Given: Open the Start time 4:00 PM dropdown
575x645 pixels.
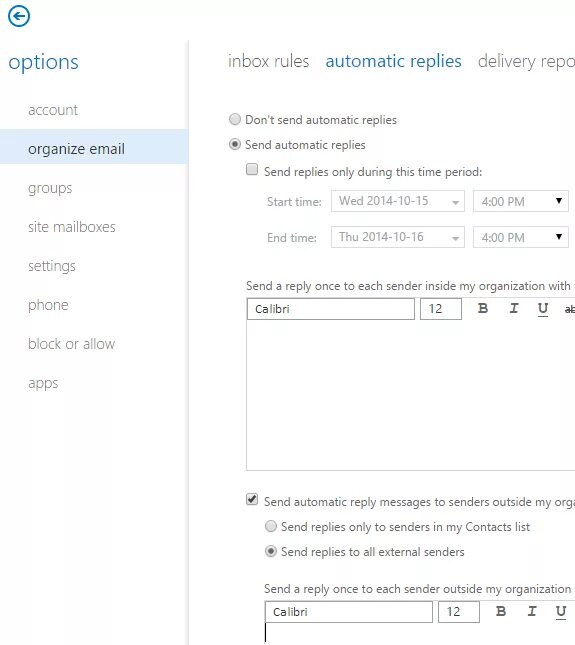Looking at the screenshot, I should coord(521,201).
